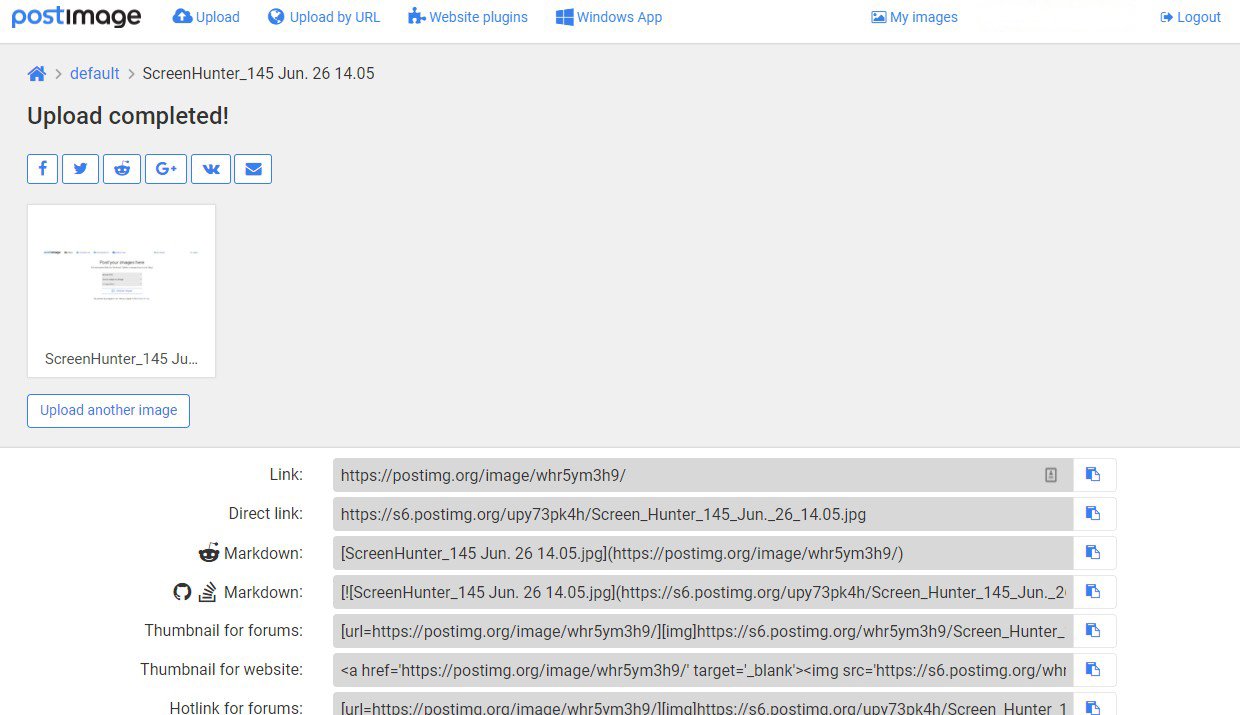Share via email icon
This screenshot has width=1240, height=715.
[x=253, y=169]
